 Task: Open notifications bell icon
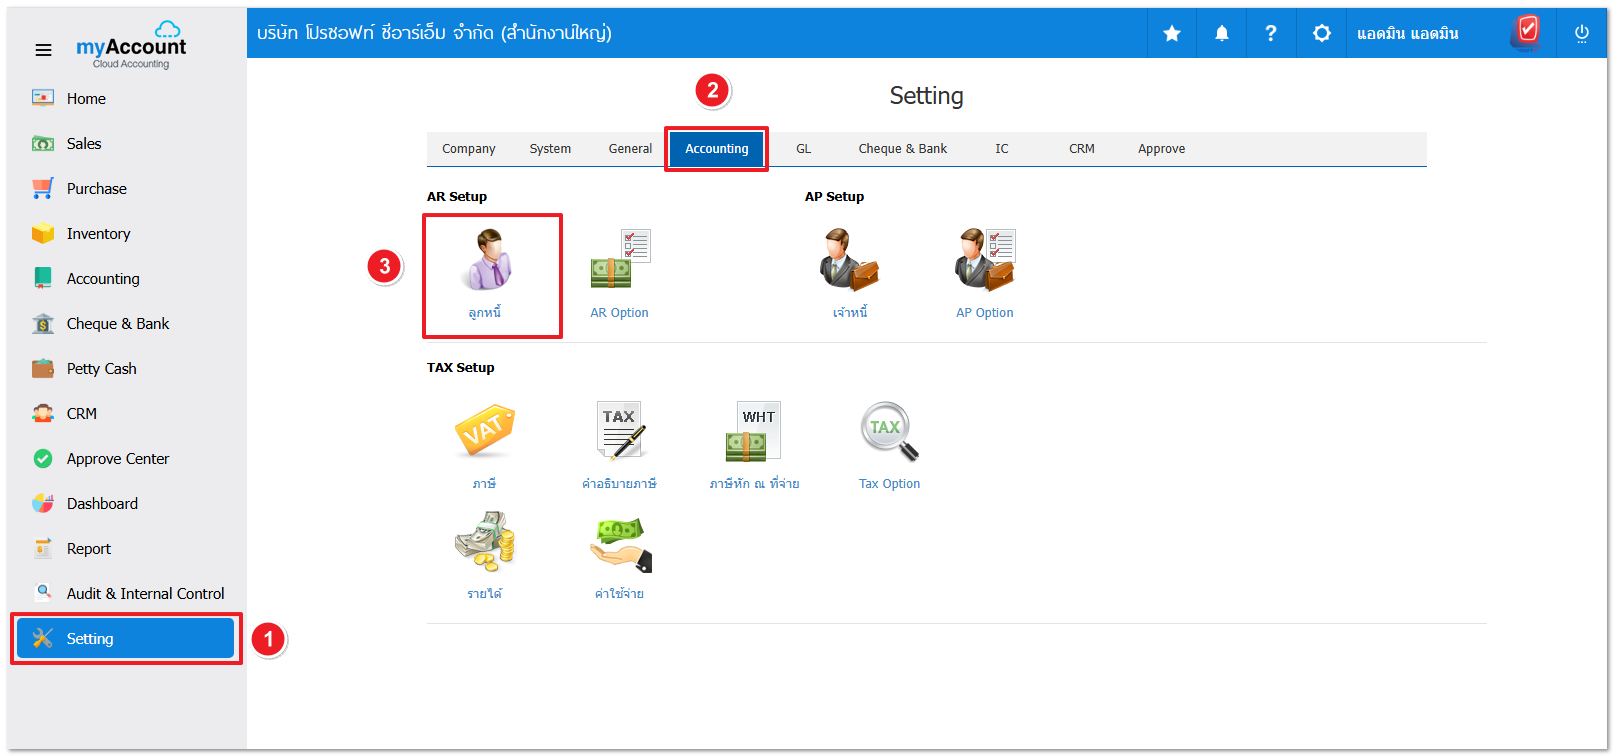1222,34
